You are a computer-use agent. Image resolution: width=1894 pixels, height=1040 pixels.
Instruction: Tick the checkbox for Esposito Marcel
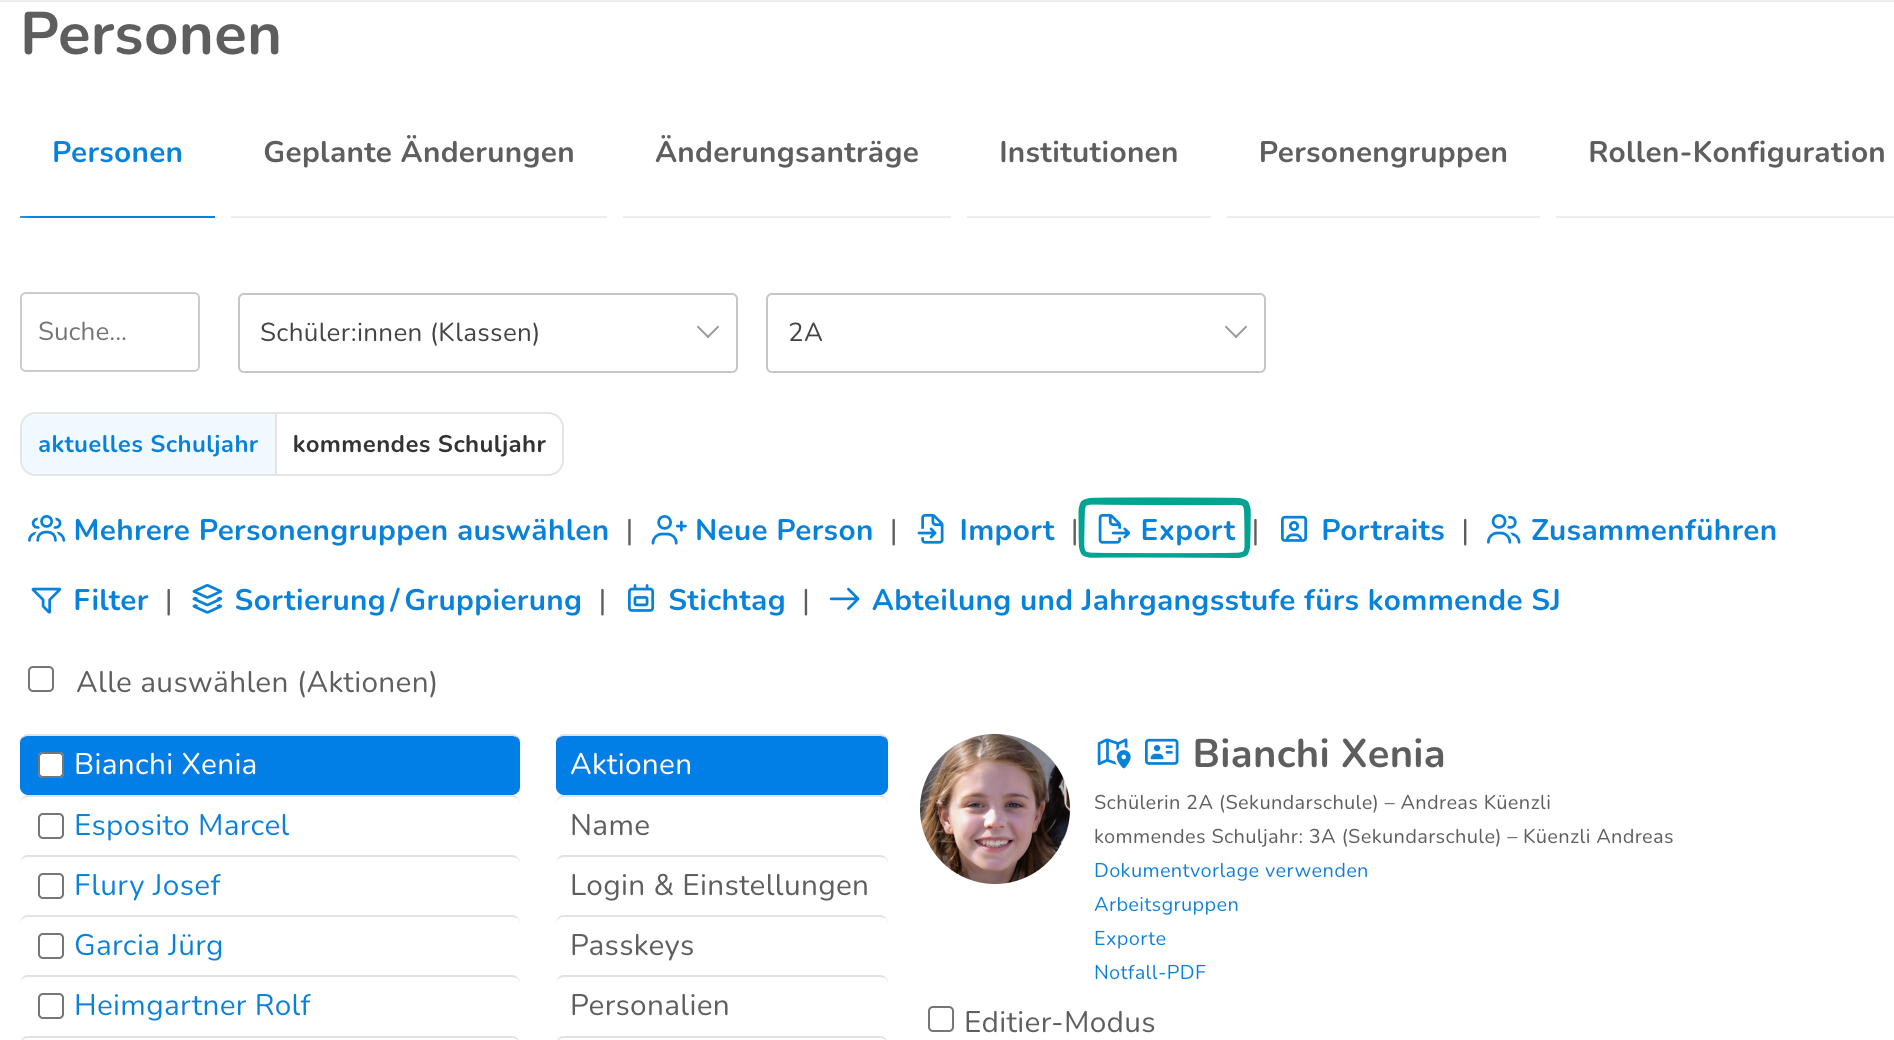point(51,826)
